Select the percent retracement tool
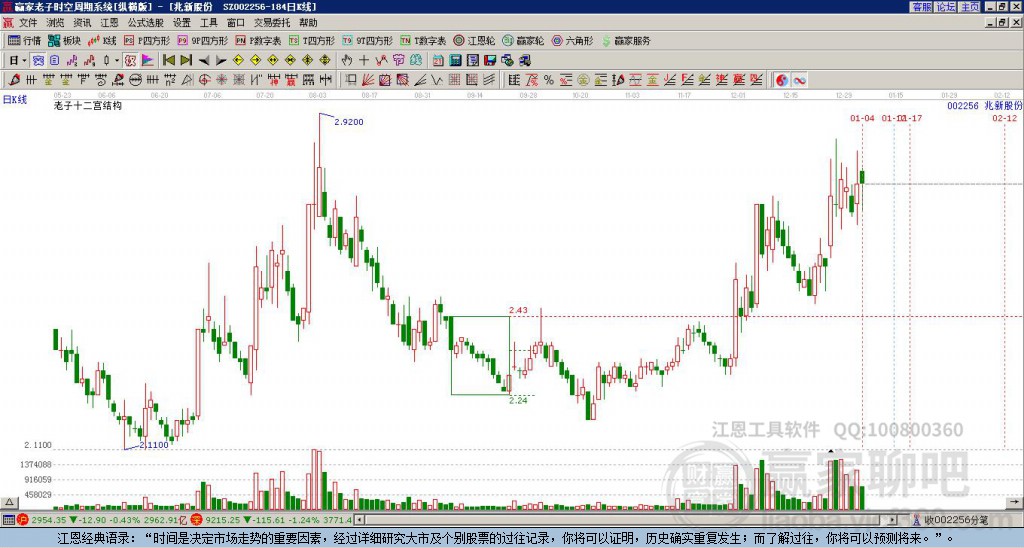1024x548 pixels. [x=549, y=80]
